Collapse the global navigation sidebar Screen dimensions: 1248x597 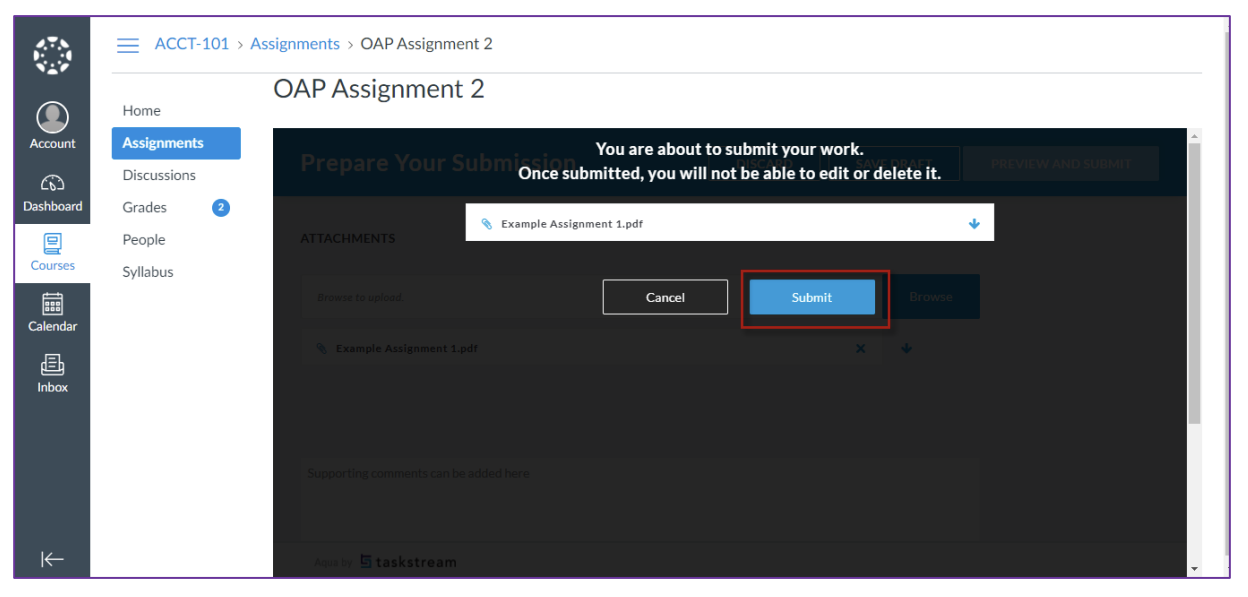pyautogui.click(x=52, y=559)
